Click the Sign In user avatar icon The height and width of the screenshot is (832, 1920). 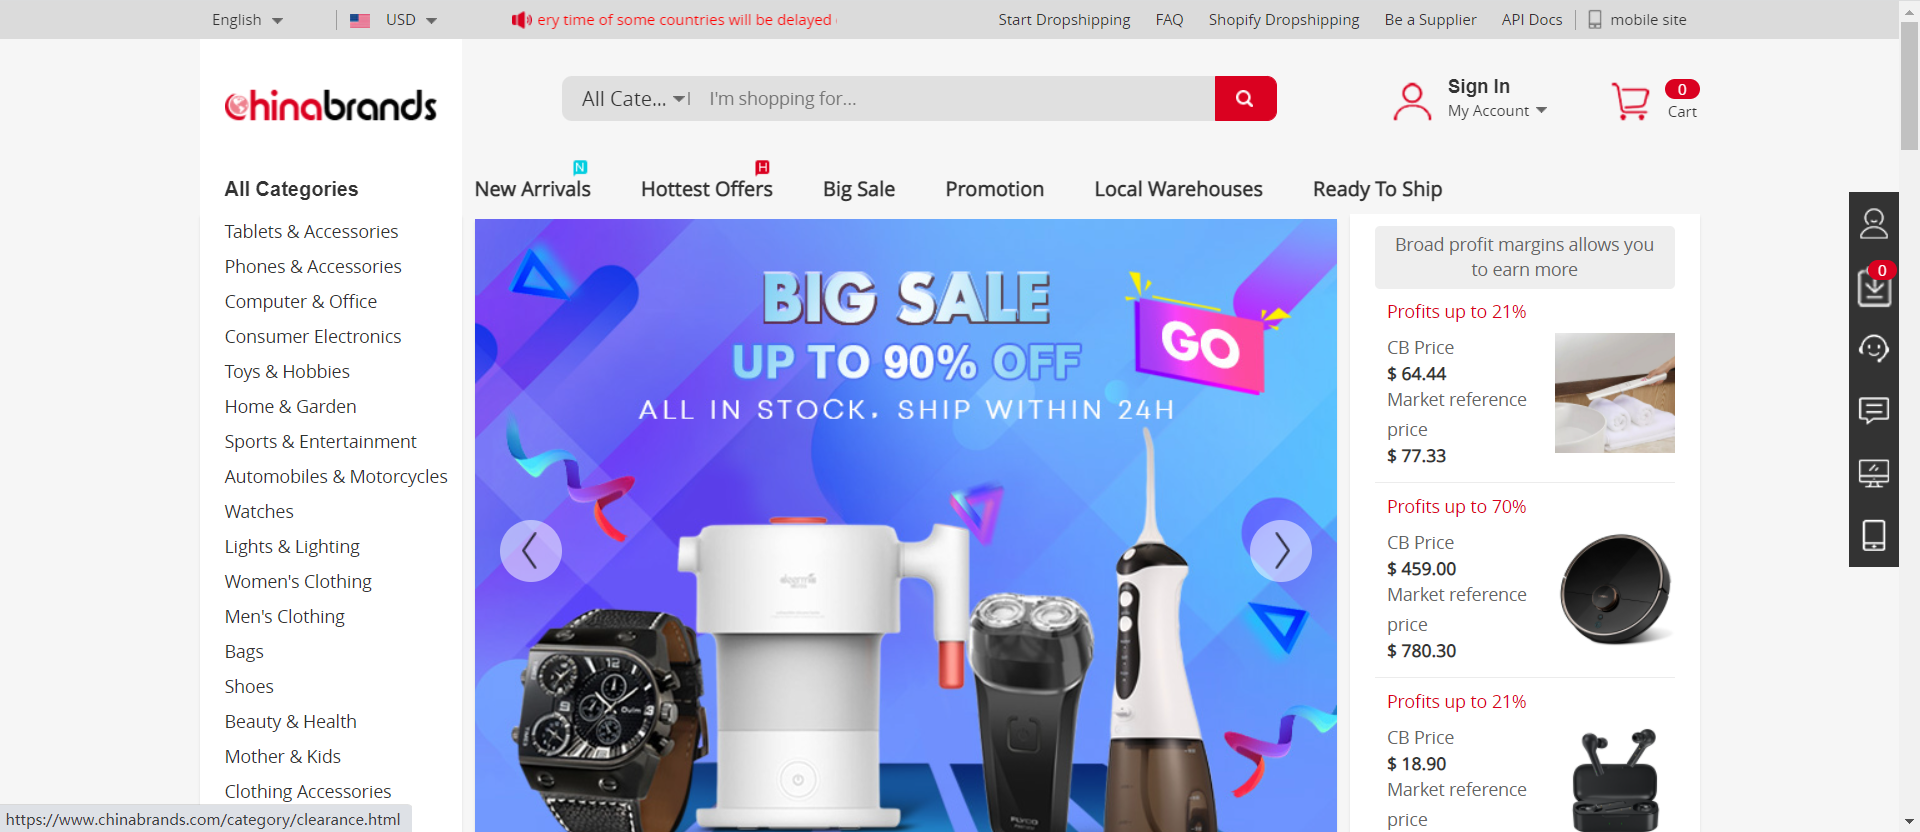(x=1412, y=101)
